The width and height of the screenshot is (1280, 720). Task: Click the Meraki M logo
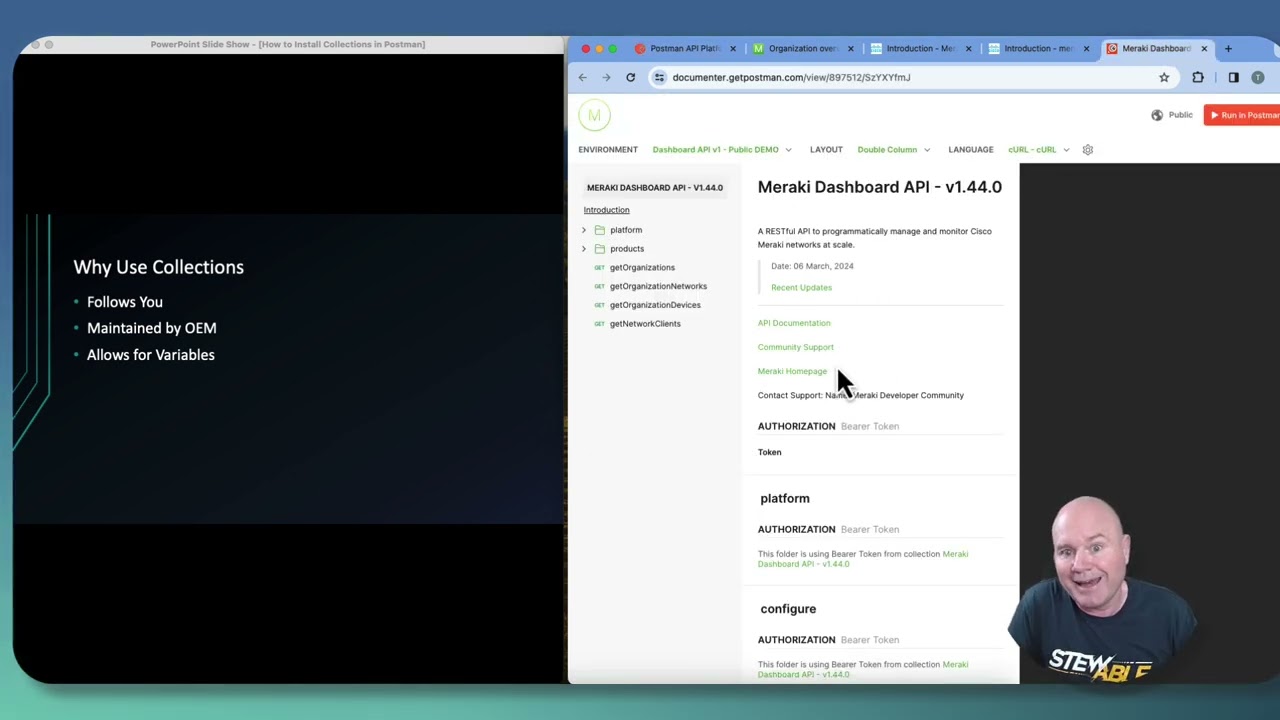594,115
